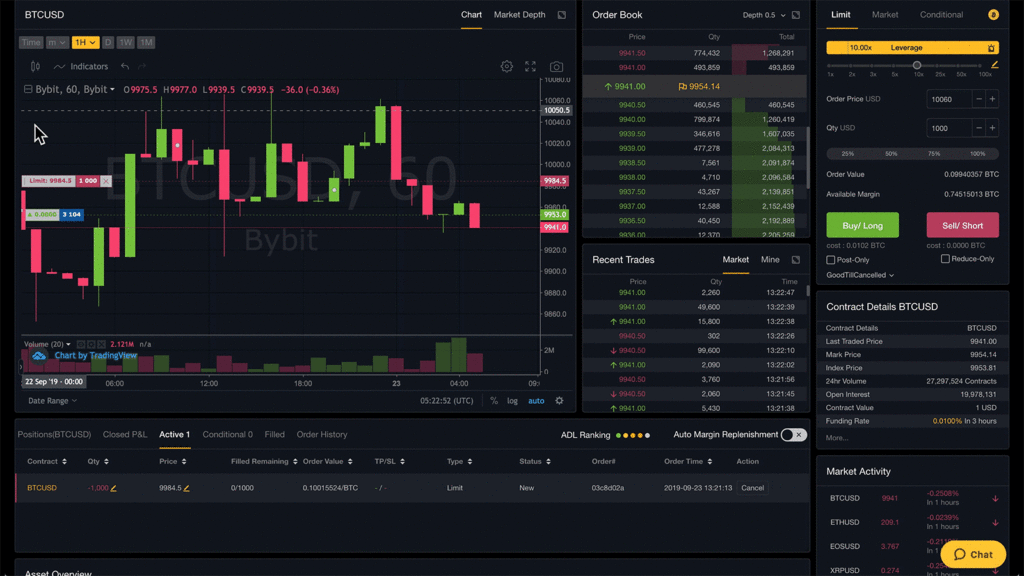Expand the Order Book panel icon
This screenshot has height=576, width=1024.
[795, 15]
